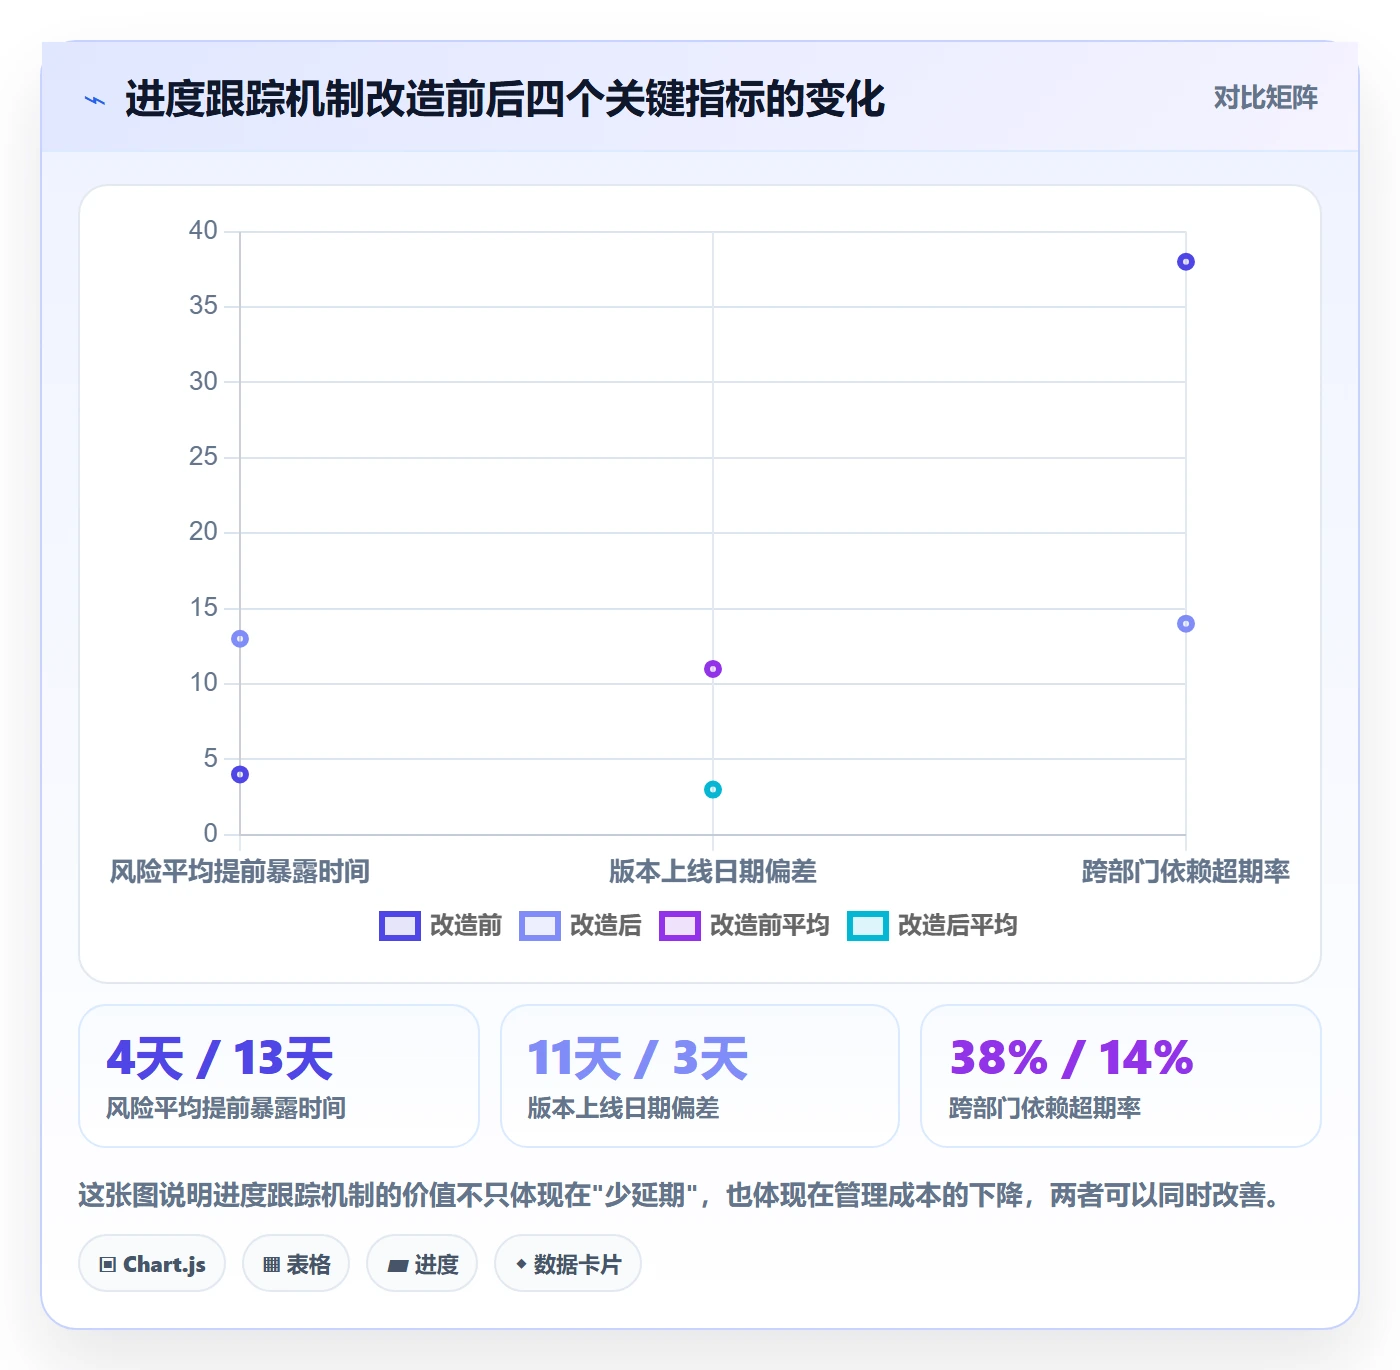Click the y-axis value 20

(203, 532)
